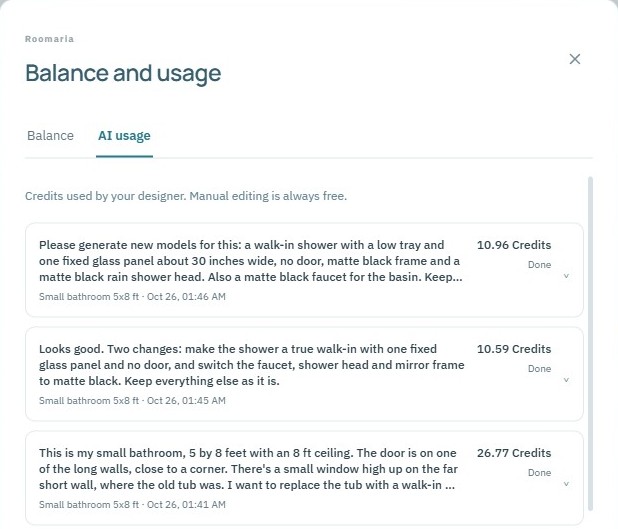Click the Oct 26, 01:45 AM timestamp line
This screenshot has width=618, height=529.
click(x=132, y=401)
